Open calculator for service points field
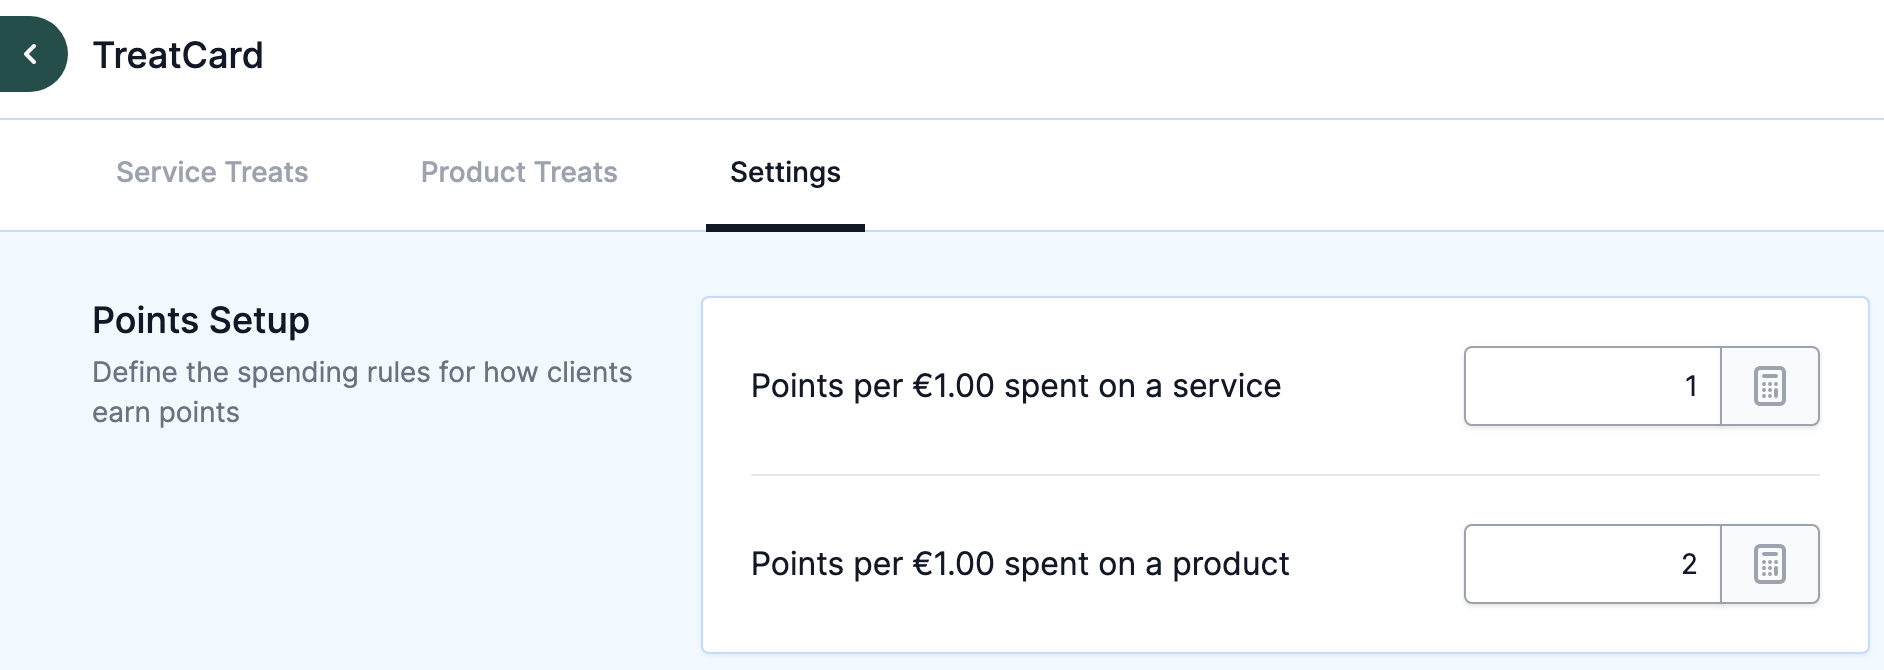This screenshot has width=1884, height=670. pos(1770,386)
